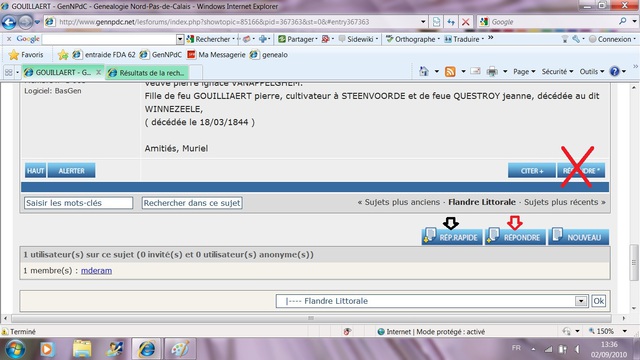Expand the Flandre Littorale forum dropdown
The image size is (640, 360).
coord(580,301)
